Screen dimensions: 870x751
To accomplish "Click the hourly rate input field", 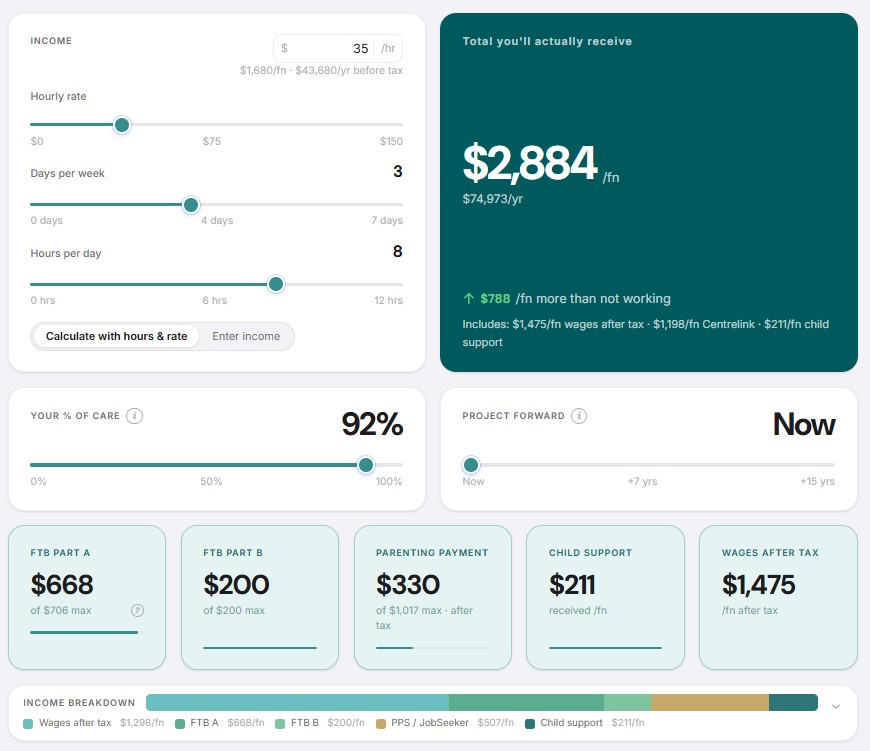I will click(338, 48).
